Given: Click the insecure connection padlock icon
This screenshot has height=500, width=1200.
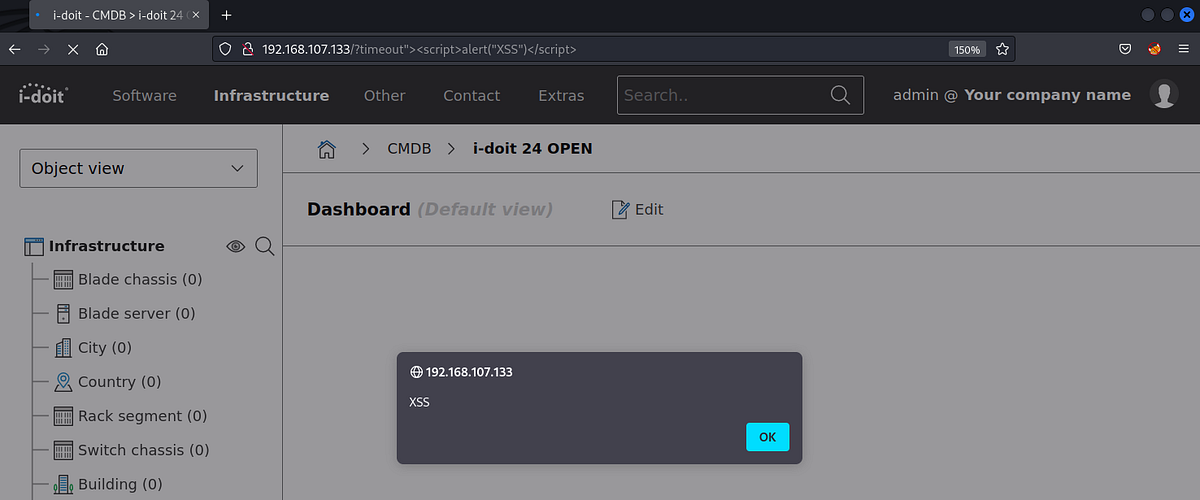Looking at the screenshot, I should pyautogui.click(x=247, y=49).
